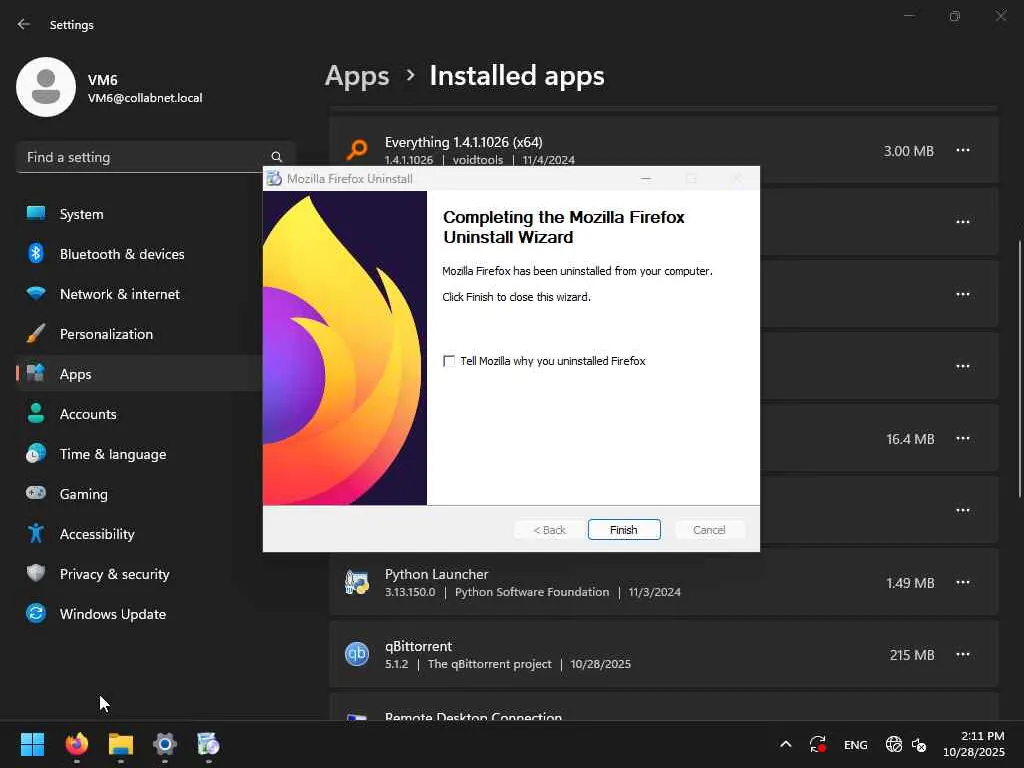Click the Accessibility figure icon
This screenshot has height=768, width=1024.
coord(36,533)
